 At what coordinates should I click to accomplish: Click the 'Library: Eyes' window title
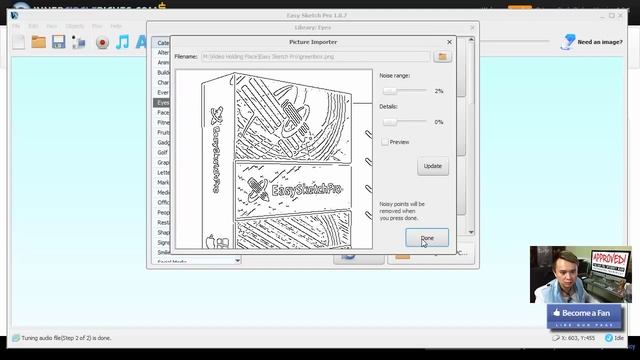pyautogui.click(x=313, y=28)
